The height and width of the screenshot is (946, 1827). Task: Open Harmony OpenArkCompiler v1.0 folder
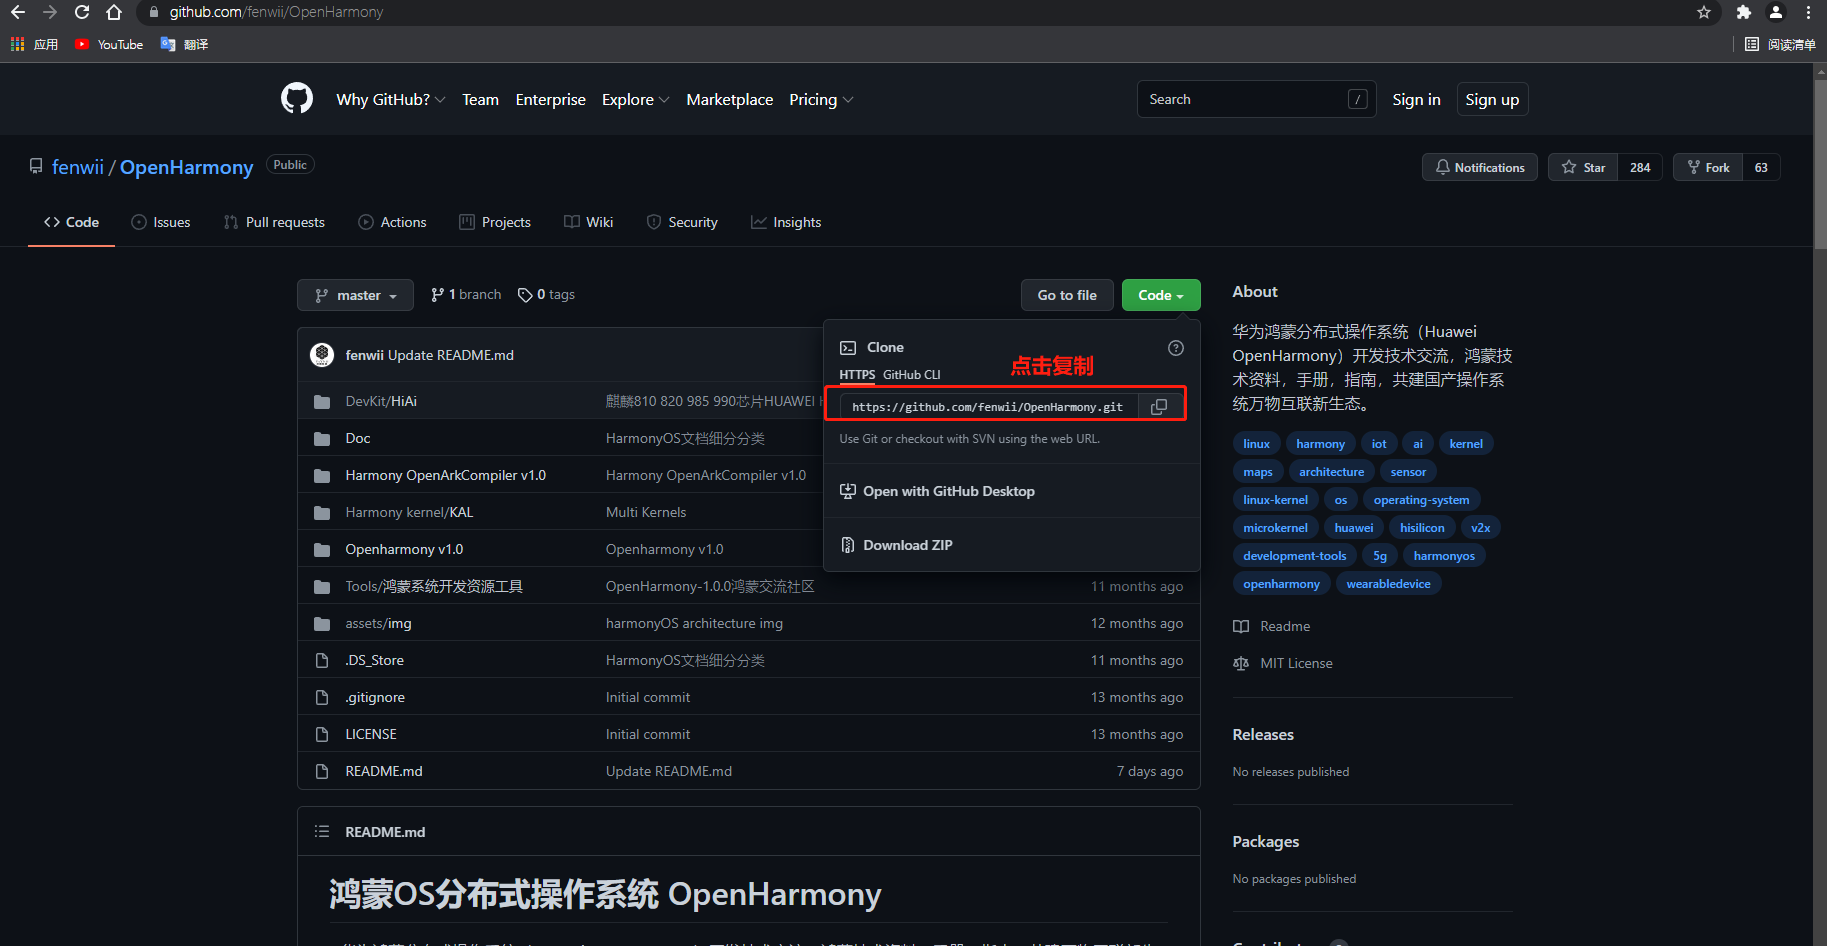(446, 475)
